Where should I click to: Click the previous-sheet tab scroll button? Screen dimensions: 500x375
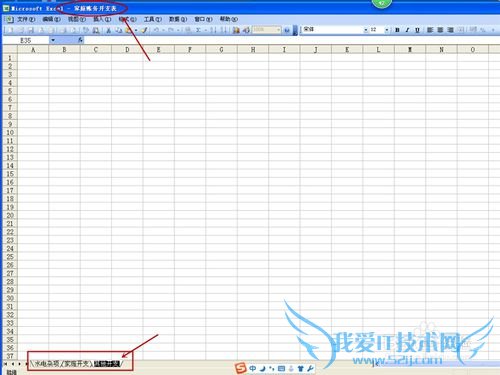click(13, 364)
